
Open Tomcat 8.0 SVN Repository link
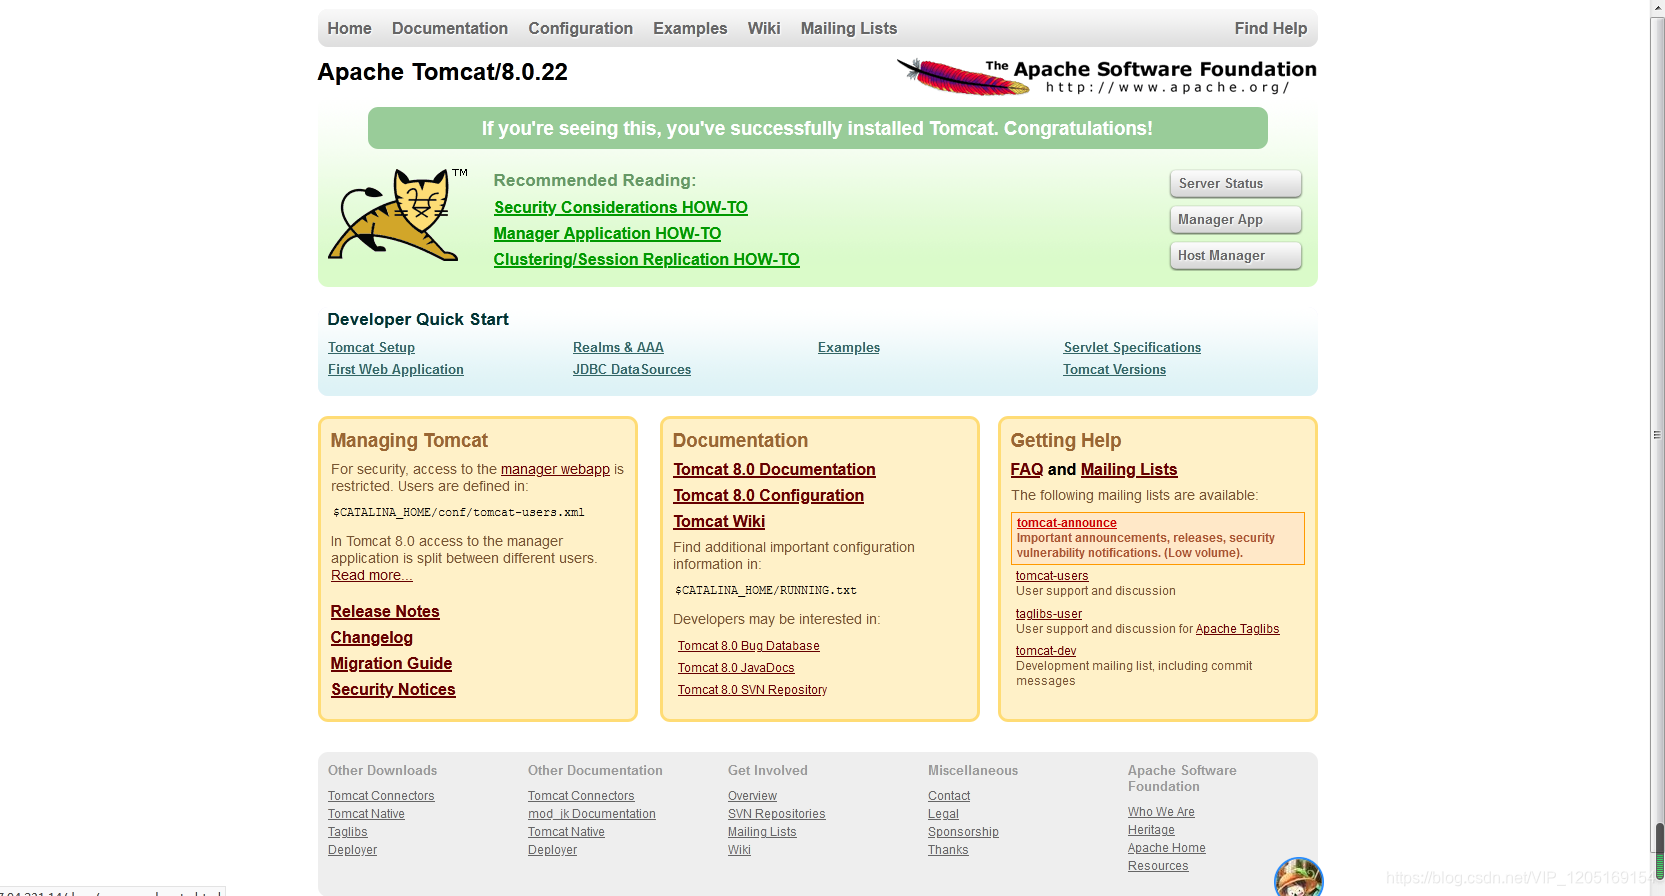point(752,690)
